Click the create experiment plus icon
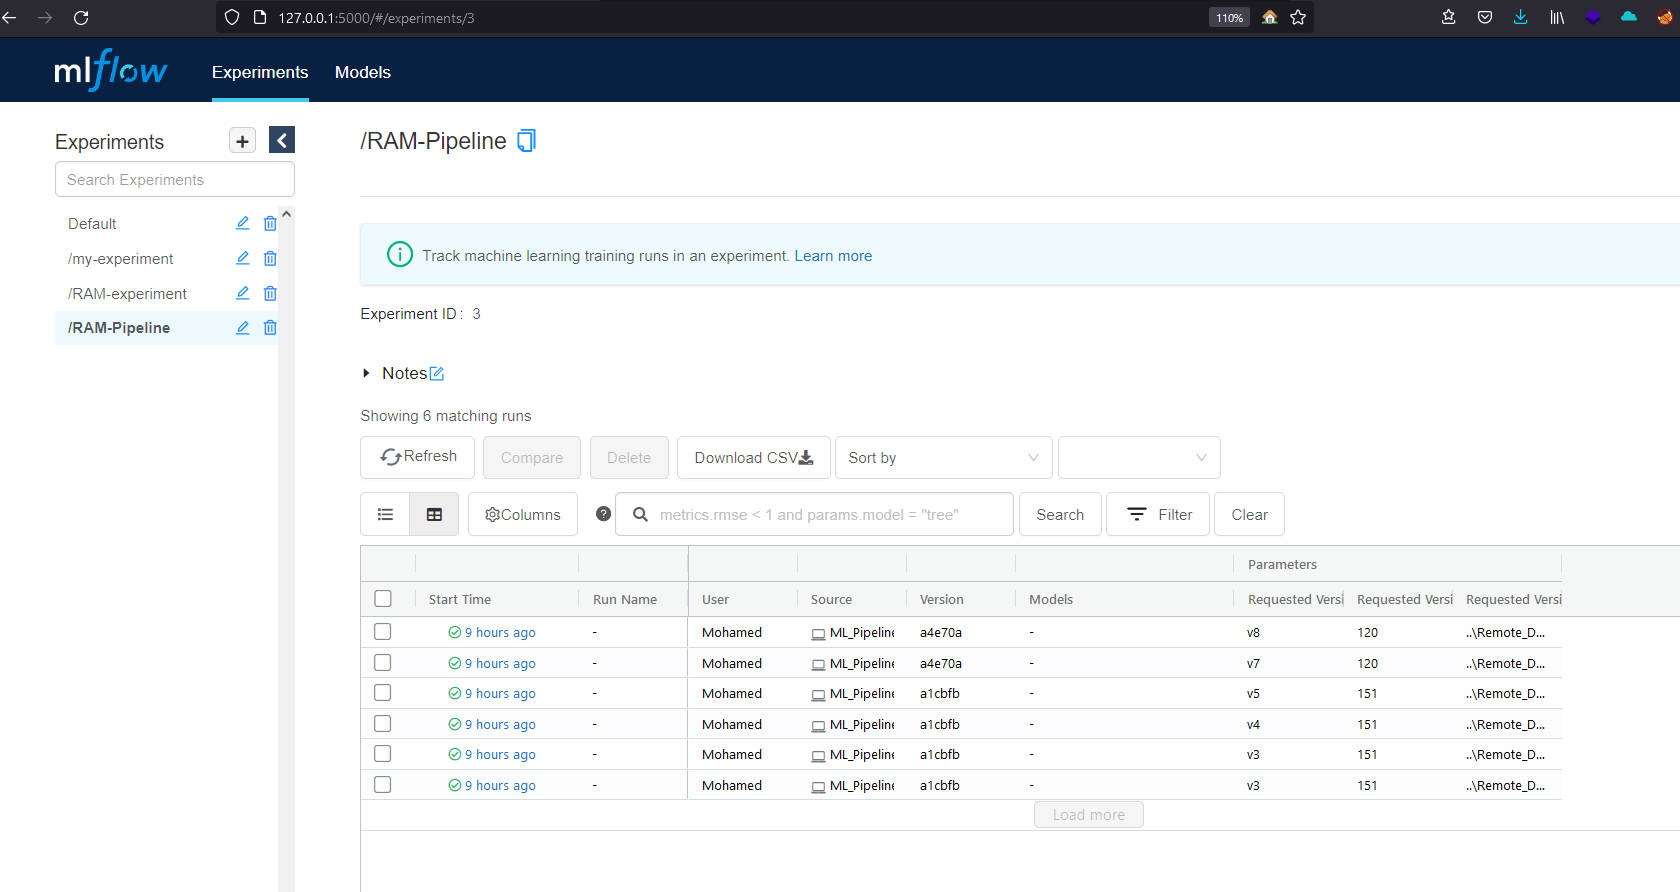Image resolution: width=1680 pixels, height=892 pixels. (x=242, y=141)
